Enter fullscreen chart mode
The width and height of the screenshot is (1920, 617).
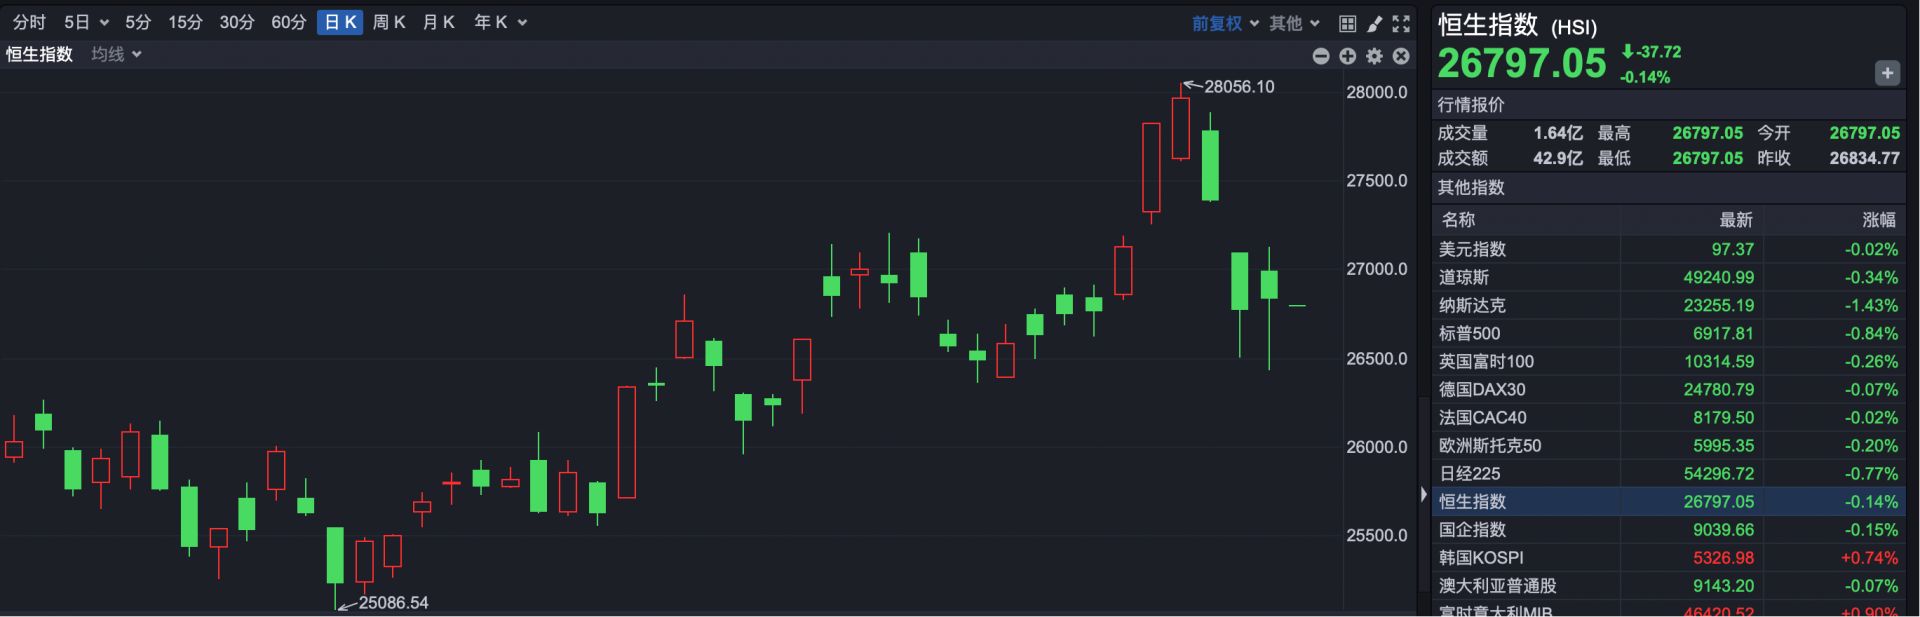[1401, 23]
